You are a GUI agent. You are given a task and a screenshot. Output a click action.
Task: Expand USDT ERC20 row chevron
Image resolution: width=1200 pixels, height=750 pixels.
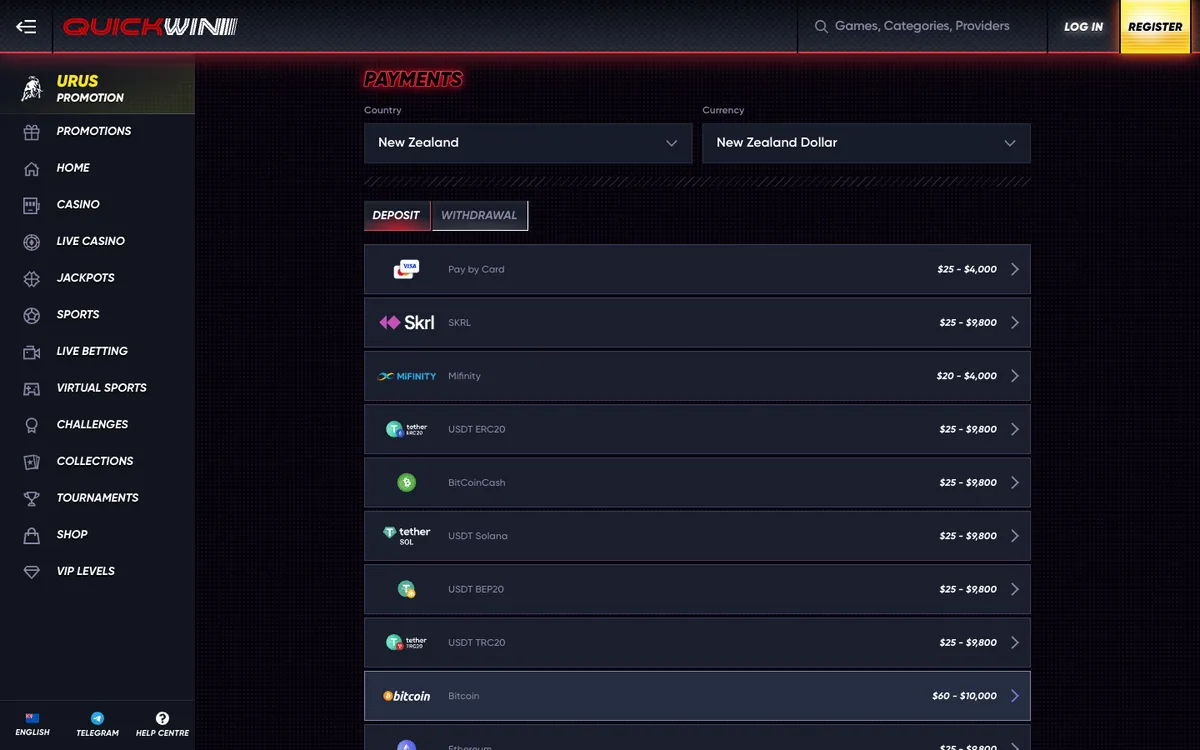(x=1015, y=429)
